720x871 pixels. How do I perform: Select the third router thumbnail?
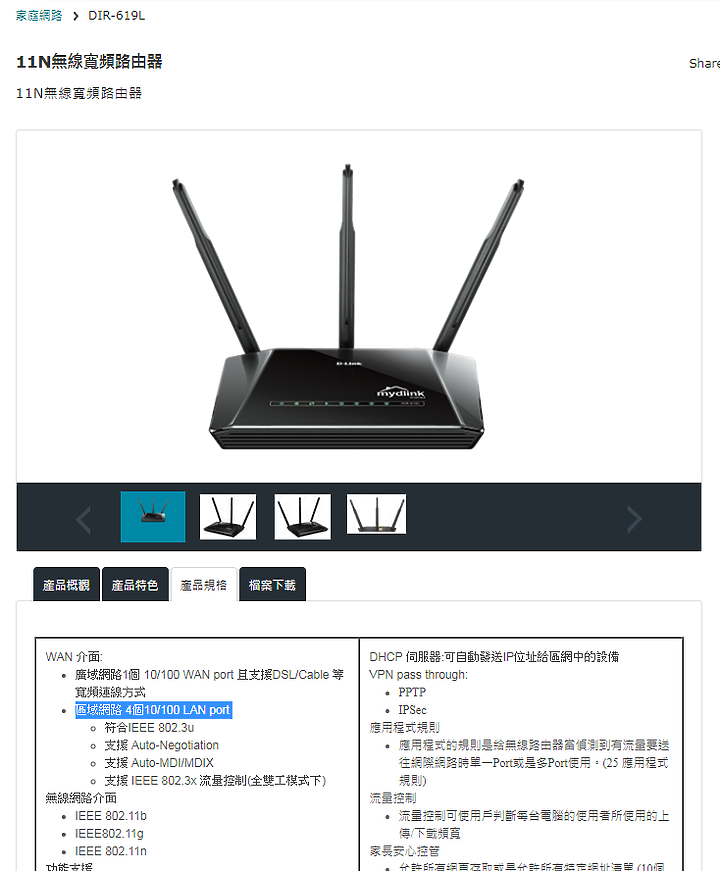pos(302,517)
